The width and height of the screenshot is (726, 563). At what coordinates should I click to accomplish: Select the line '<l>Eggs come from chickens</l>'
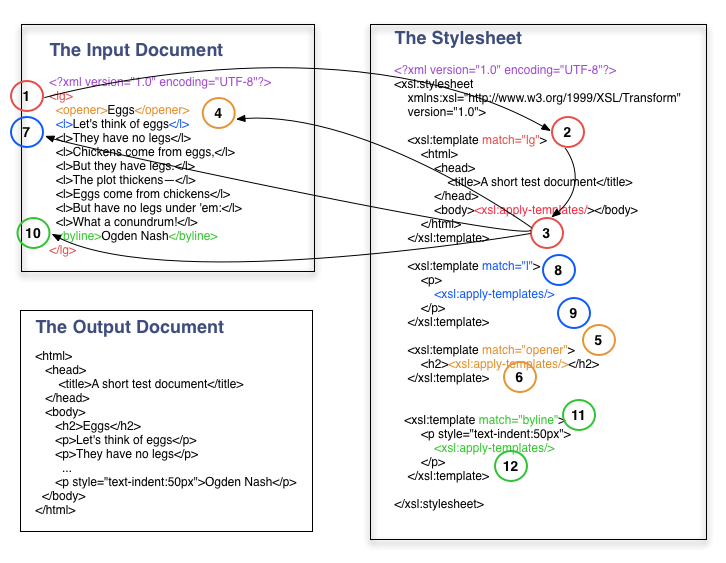pos(143,194)
